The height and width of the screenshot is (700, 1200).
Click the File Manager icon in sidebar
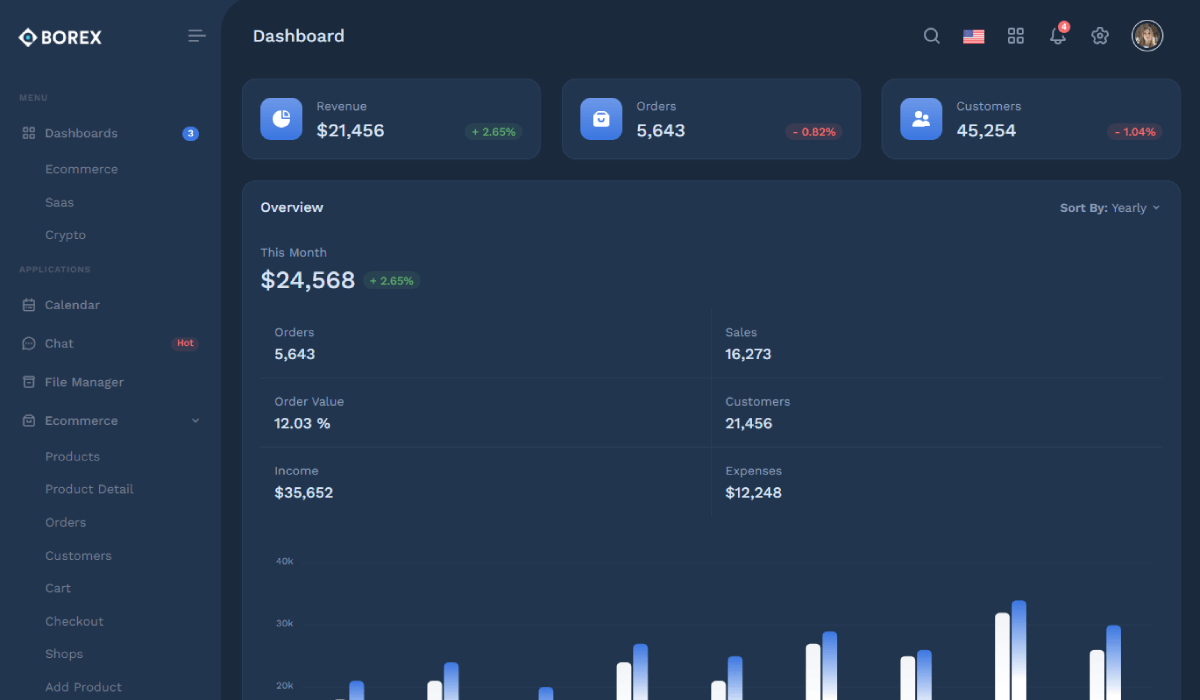(29, 382)
